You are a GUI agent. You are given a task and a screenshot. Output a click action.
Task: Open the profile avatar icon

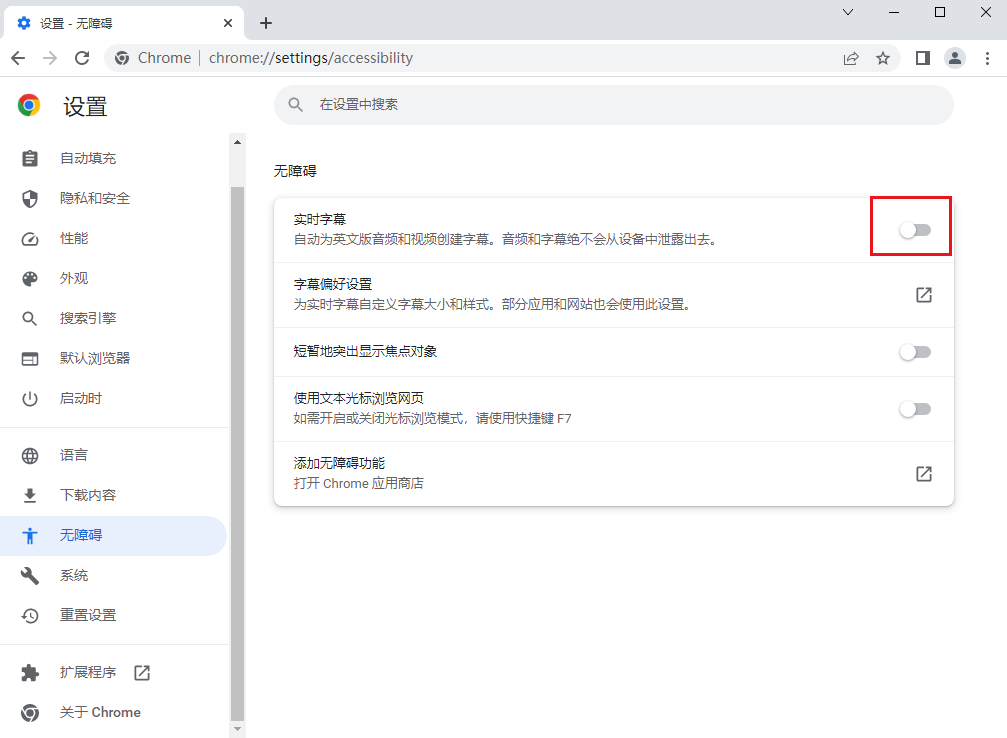click(x=955, y=58)
